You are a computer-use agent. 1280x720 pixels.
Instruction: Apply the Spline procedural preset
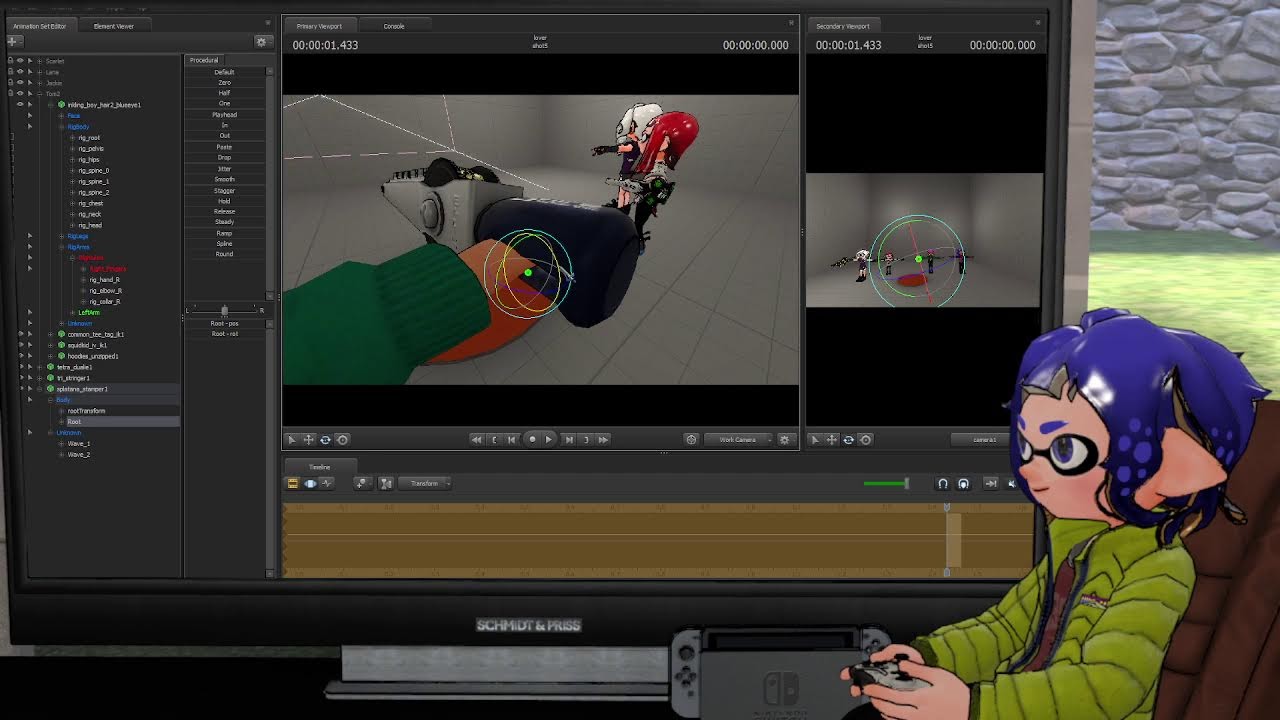click(x=224, y=244)
